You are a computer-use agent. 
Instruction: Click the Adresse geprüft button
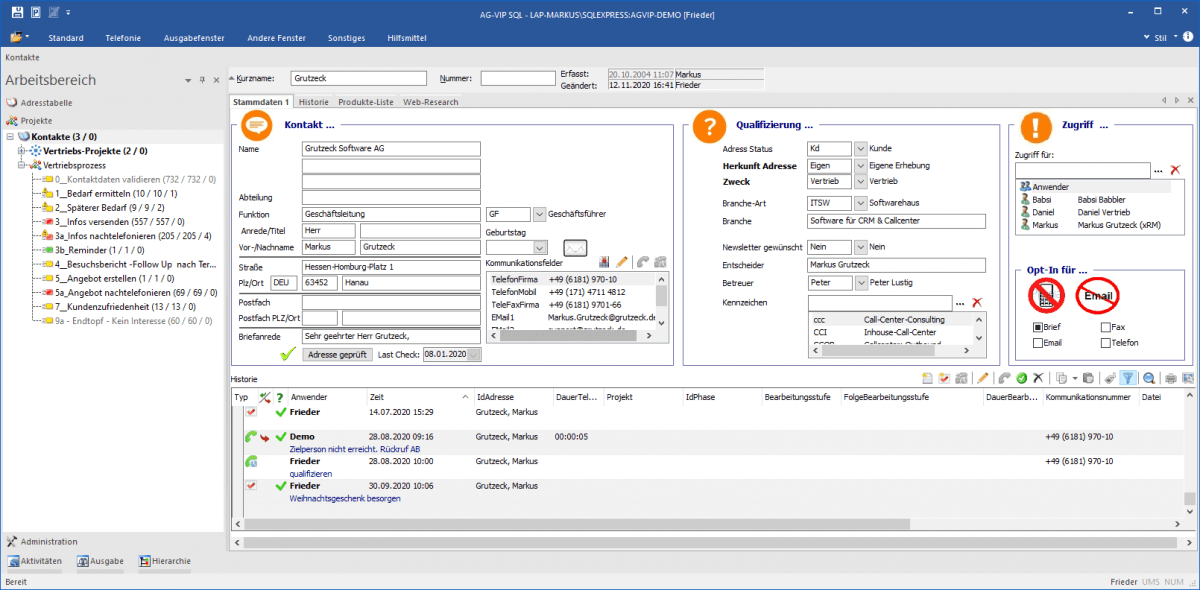[336, 354]
